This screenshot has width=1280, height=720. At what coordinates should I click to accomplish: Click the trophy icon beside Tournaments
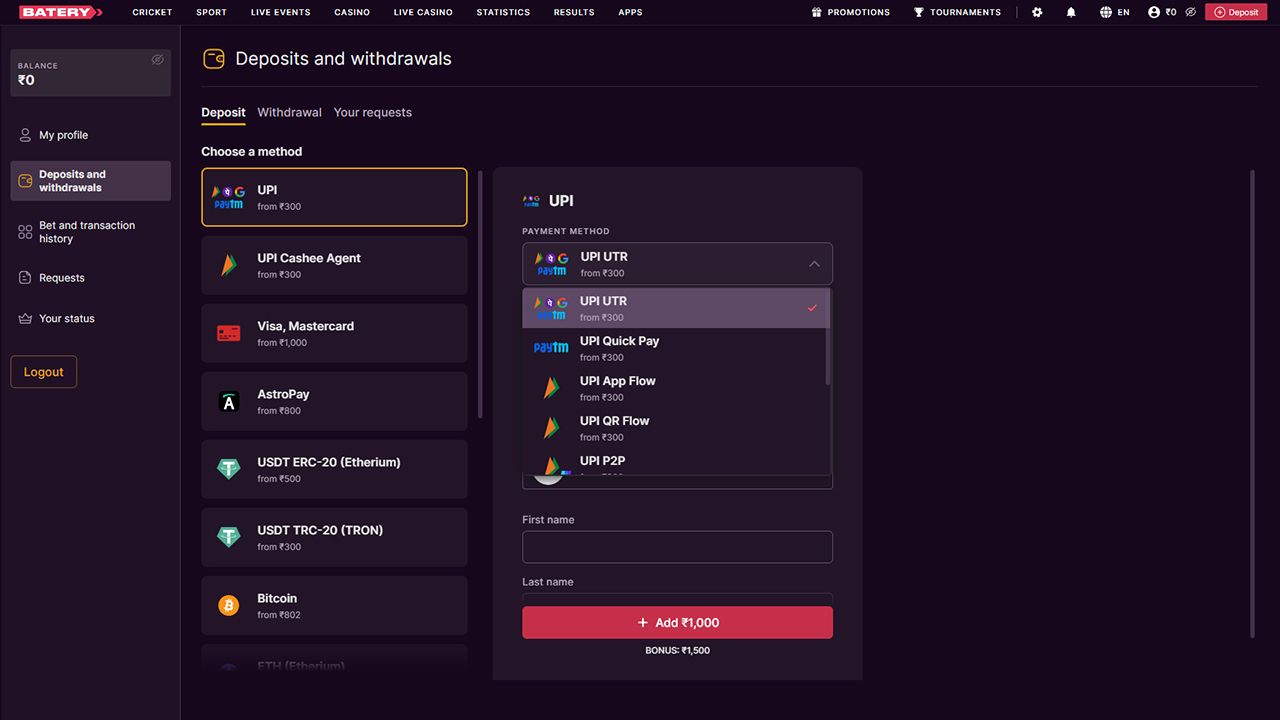pyautogui.click(x=918, y=12)
